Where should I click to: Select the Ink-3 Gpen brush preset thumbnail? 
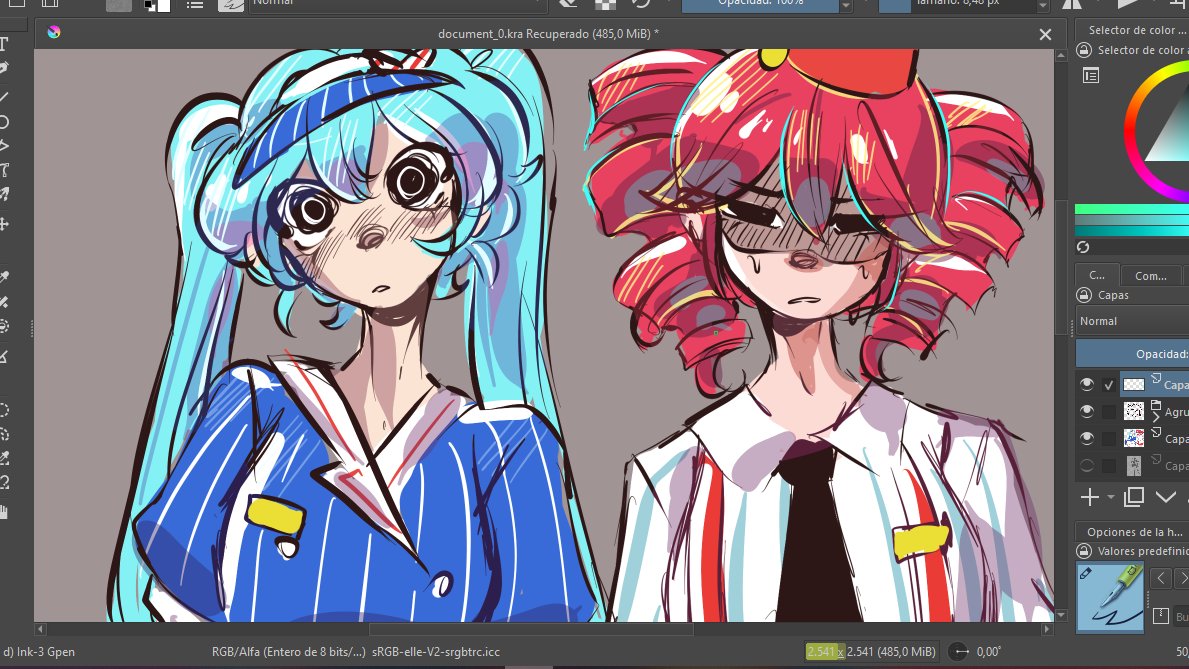(x=1110, y=595)
